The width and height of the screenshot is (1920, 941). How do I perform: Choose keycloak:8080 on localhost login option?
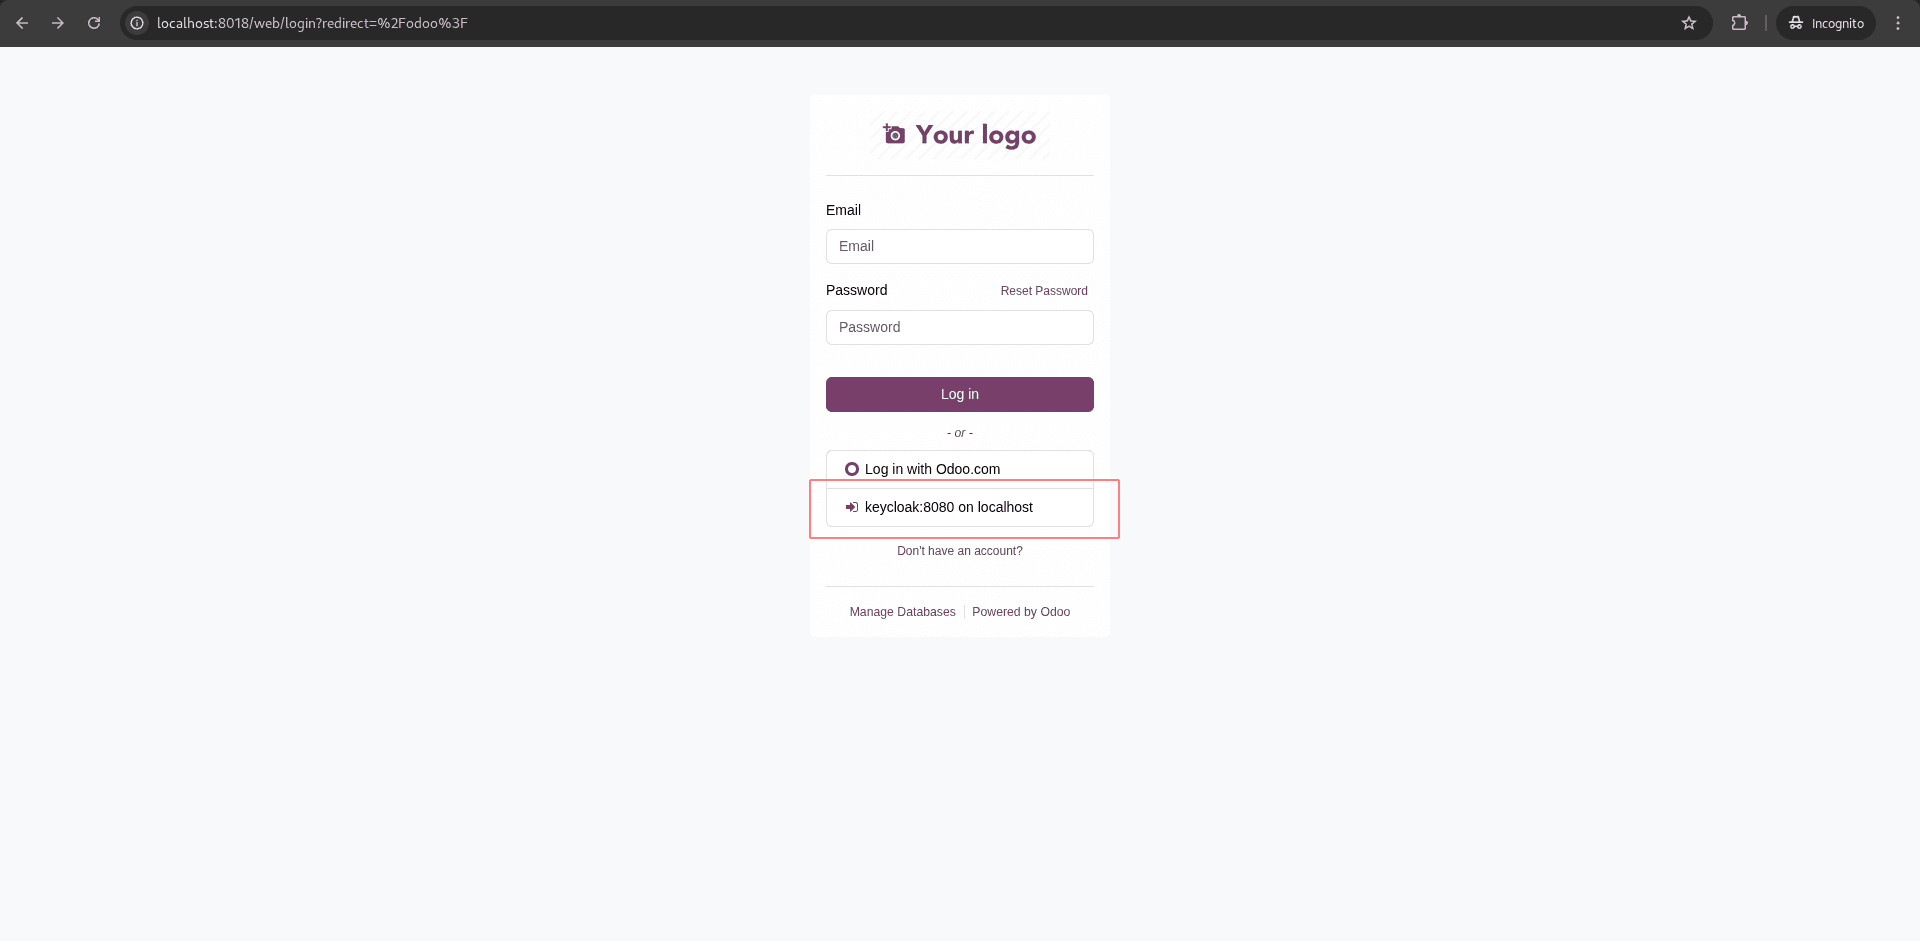[959, 507]
